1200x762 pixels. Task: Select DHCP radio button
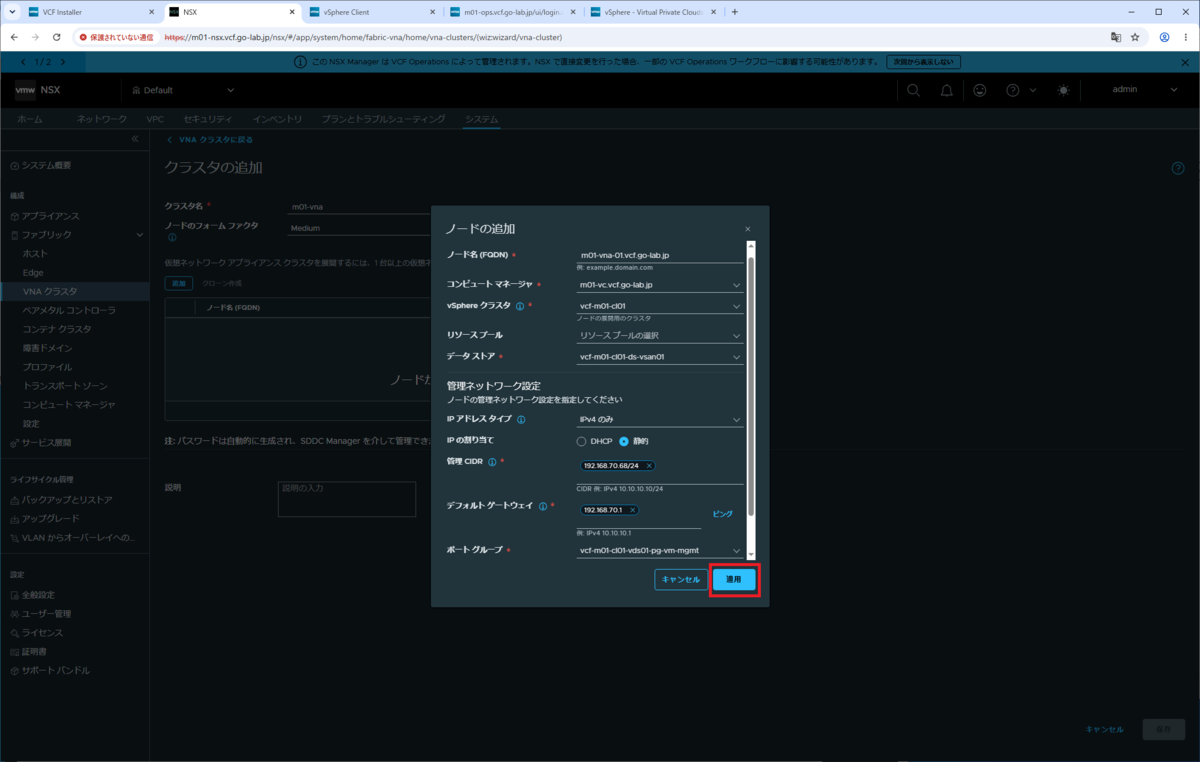click(x=582, y=441)
